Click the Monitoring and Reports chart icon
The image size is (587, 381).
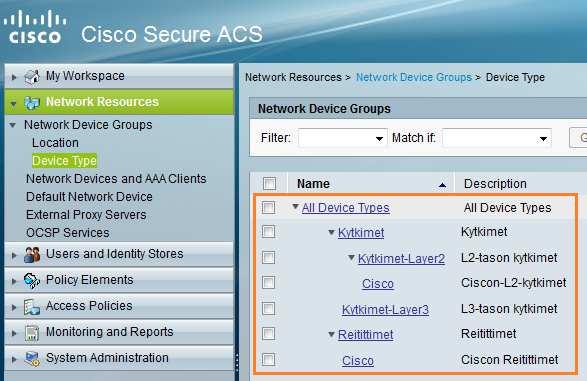tap(32, 333)
